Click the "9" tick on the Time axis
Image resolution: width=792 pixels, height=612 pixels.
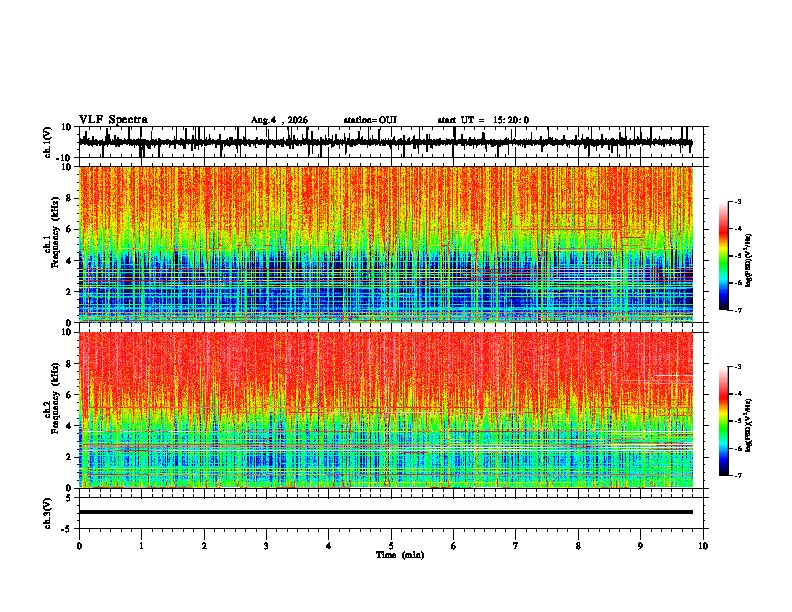point(640,546)
